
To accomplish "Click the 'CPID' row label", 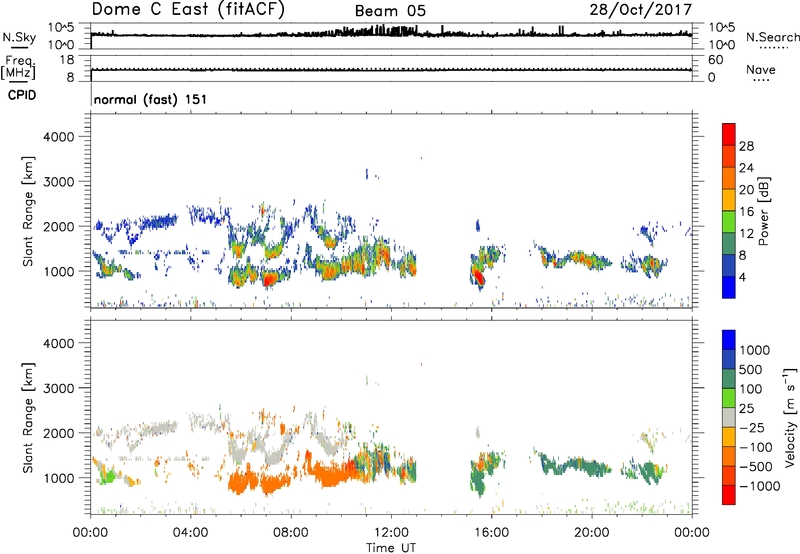I will 22,95.
